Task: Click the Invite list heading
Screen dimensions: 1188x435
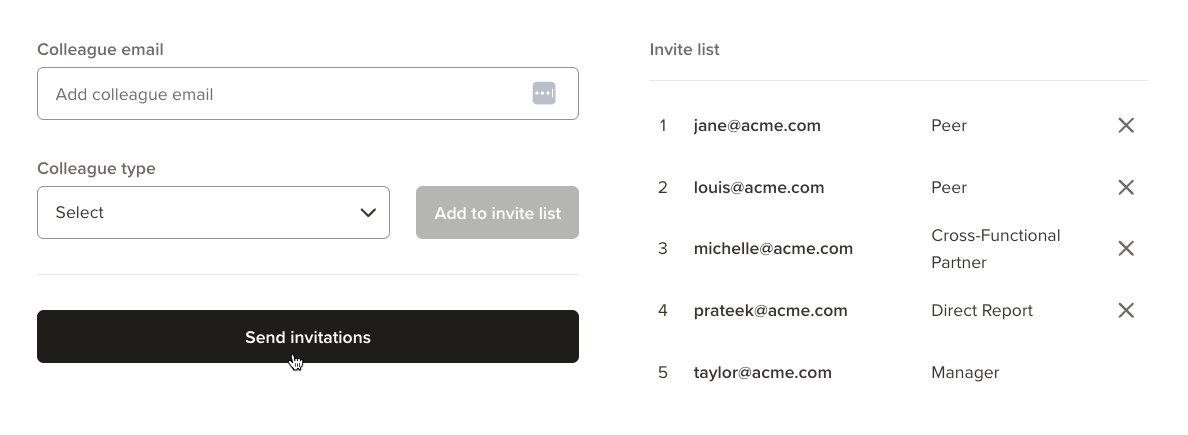Action: [x=684, y=49]
